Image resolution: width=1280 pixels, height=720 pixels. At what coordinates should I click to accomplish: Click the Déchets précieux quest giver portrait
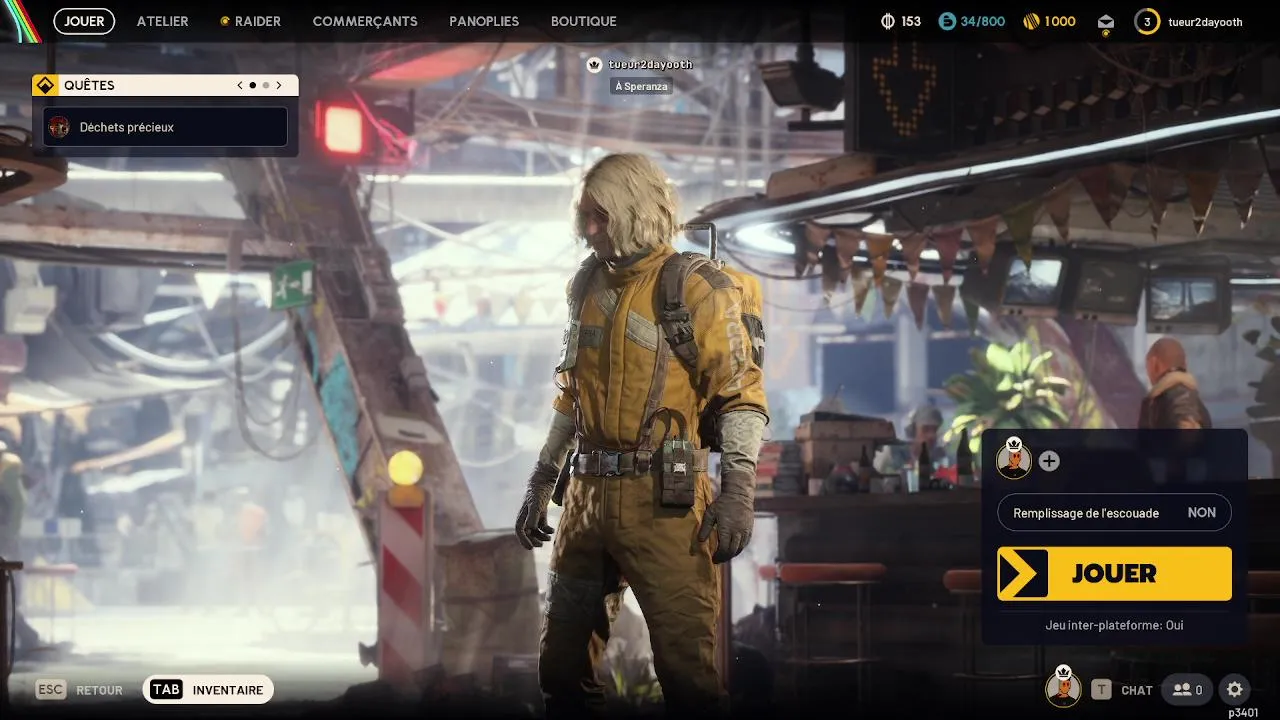59,127
